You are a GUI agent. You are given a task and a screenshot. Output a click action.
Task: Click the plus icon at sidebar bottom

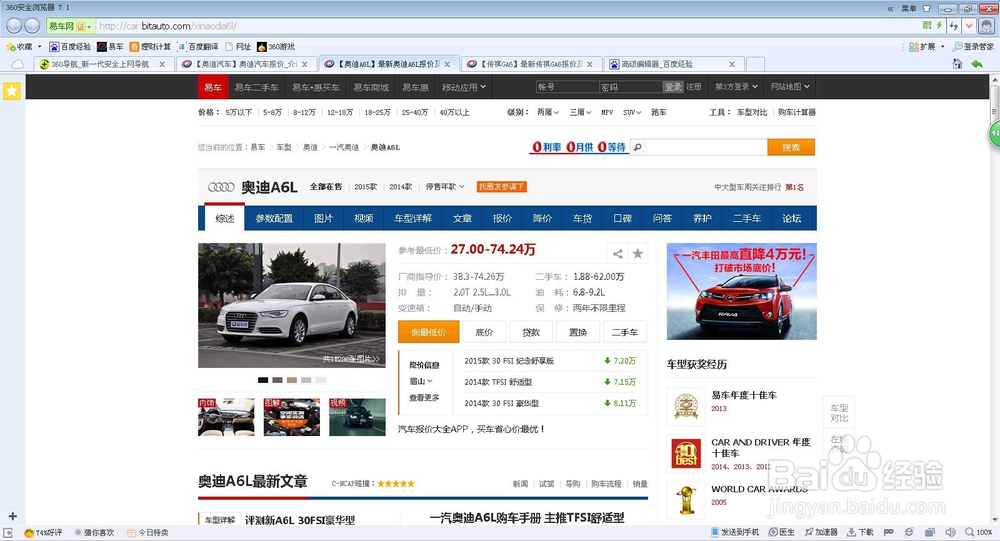[12, 516]
